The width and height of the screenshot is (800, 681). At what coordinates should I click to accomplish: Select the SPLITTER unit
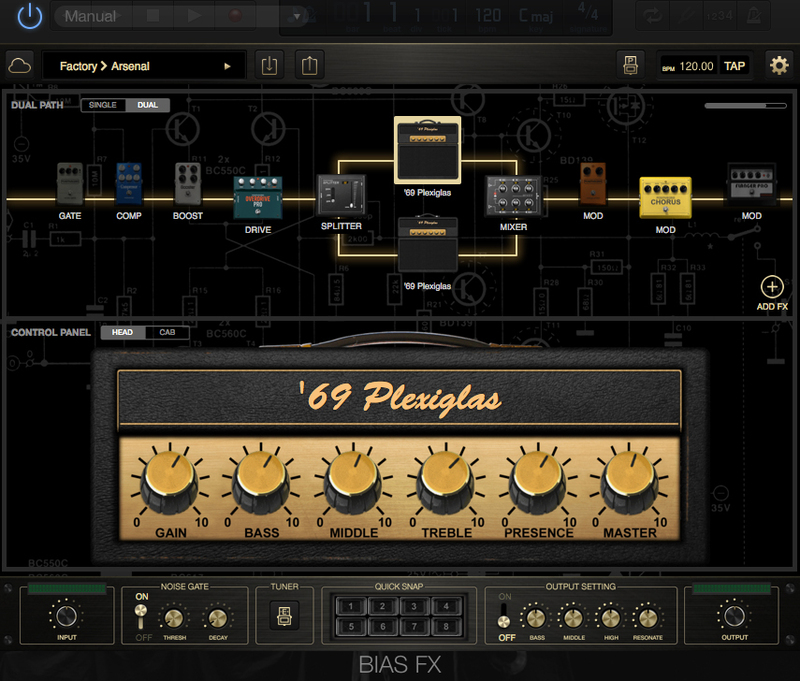341,195
